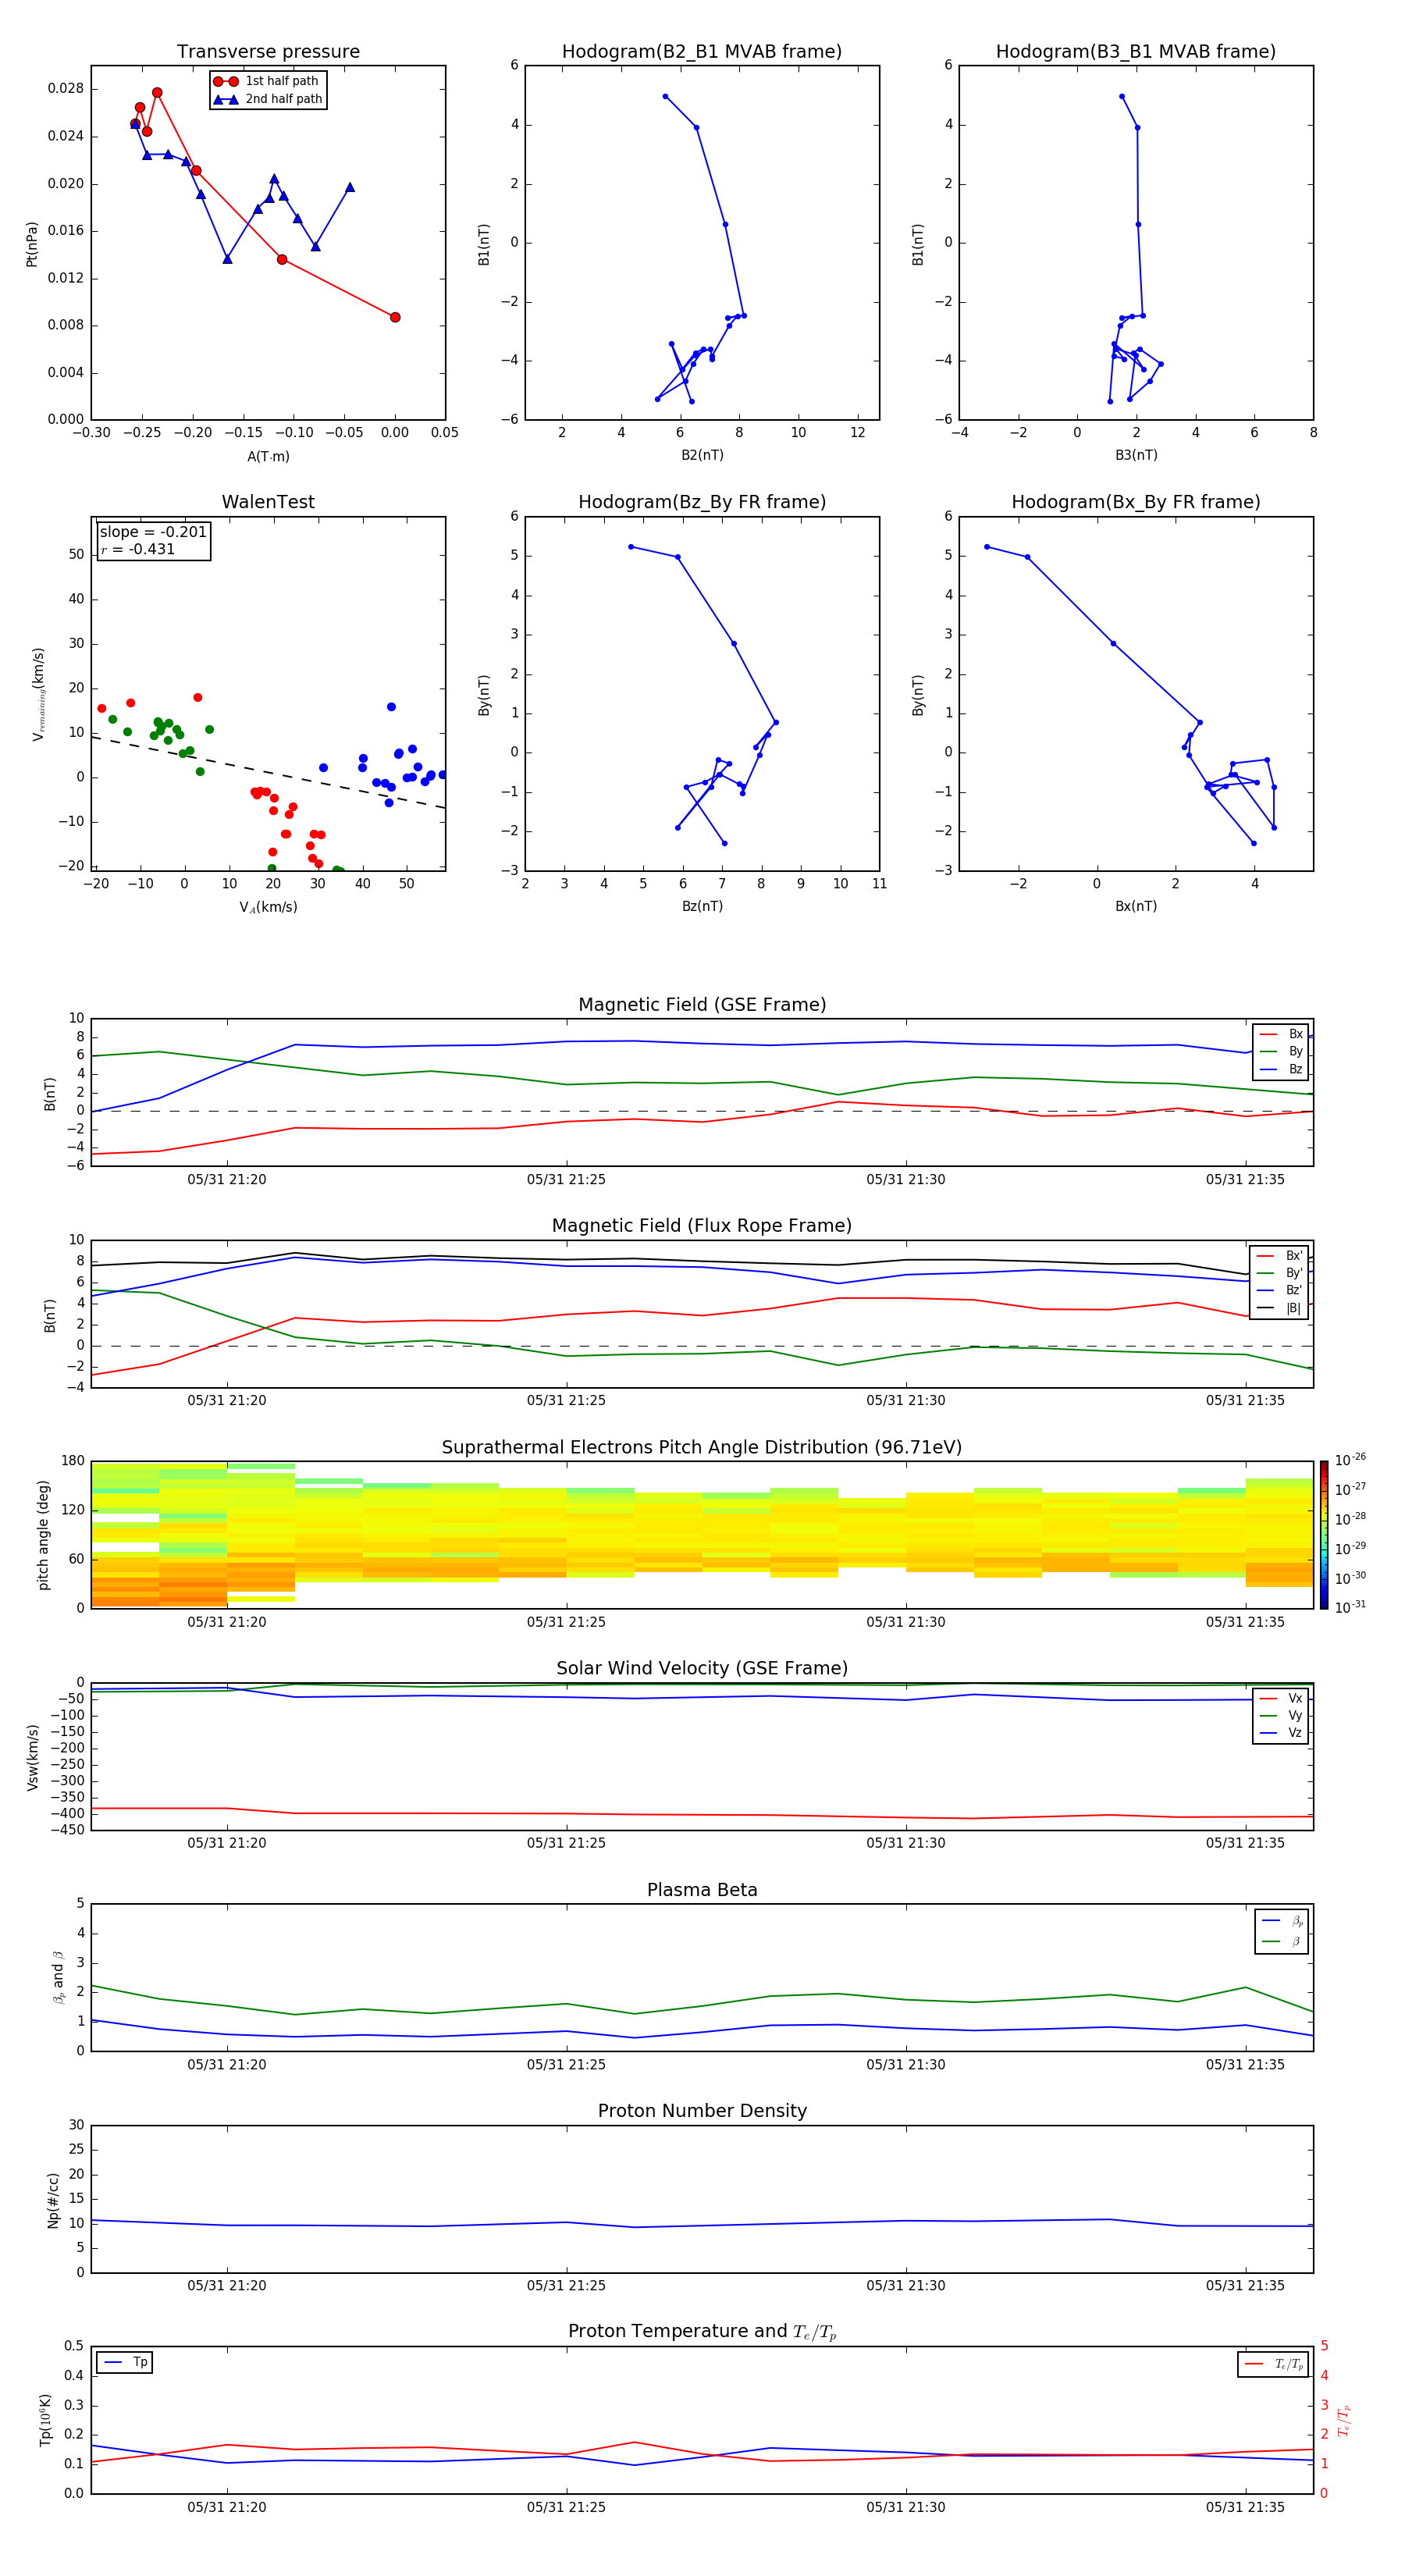The width and height of the screenshot is (1405, 2576).
Task: Click the 'By' legend entry in GSE panel
Action: point(1281,1051)
